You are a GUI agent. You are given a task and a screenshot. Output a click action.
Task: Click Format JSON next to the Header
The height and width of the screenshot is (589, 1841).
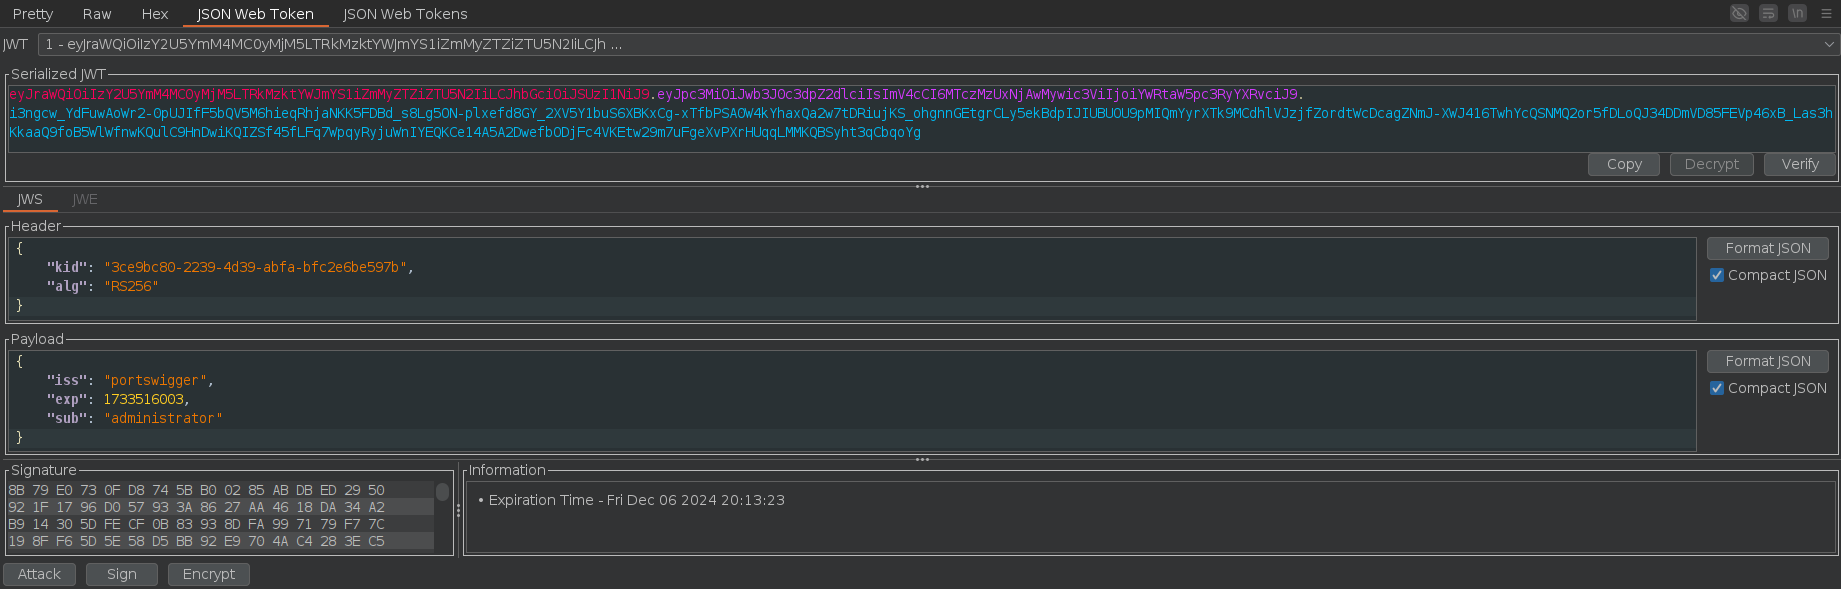[1767, 248]
